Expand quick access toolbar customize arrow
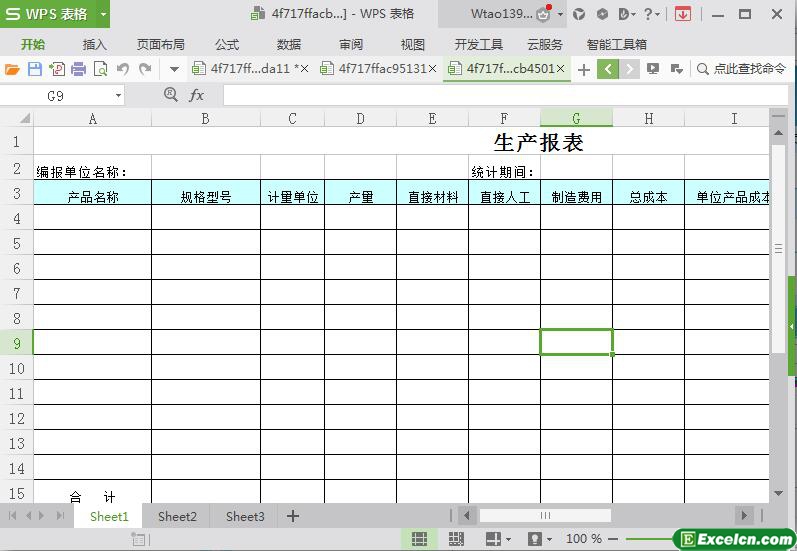This screenshot has width=797, height=551. point(174,69)
